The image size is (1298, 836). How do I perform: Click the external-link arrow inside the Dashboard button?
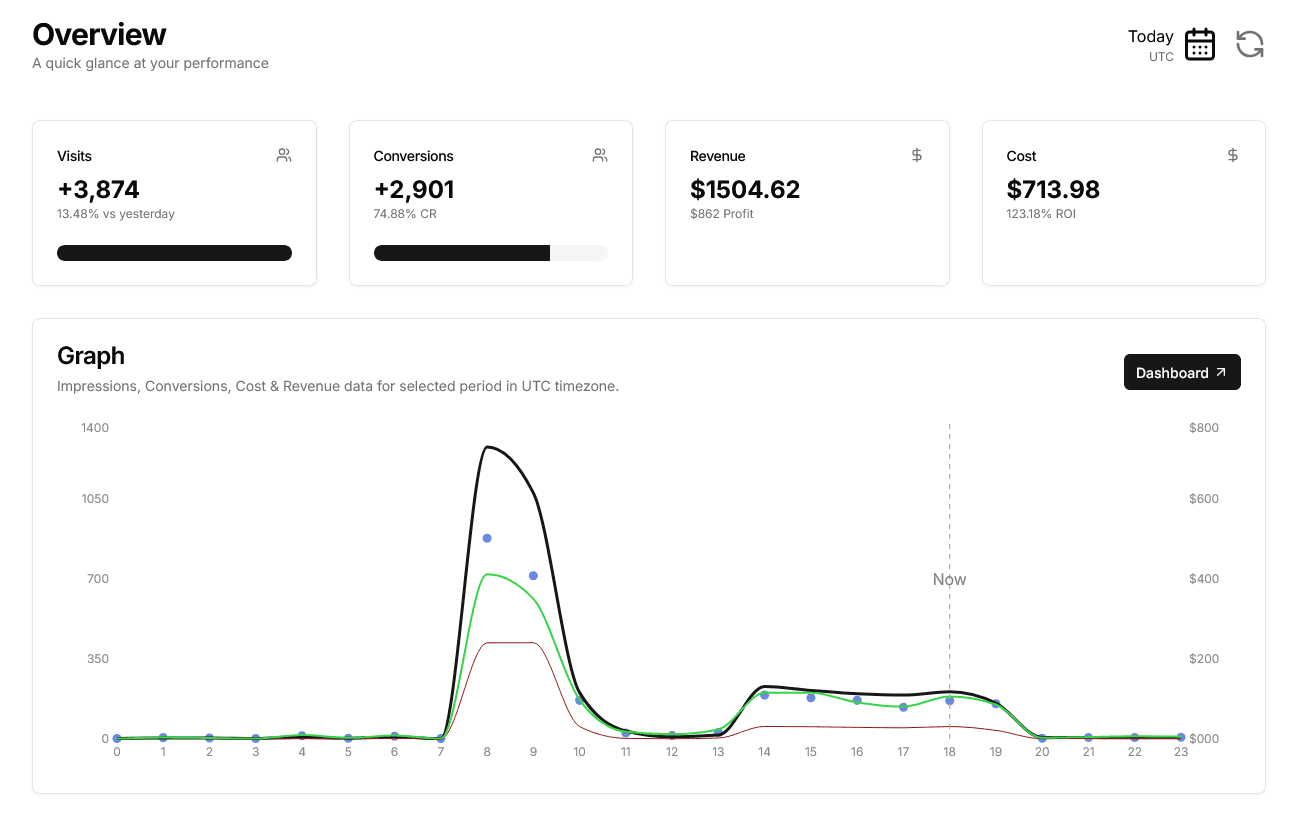click(1222, 371)
